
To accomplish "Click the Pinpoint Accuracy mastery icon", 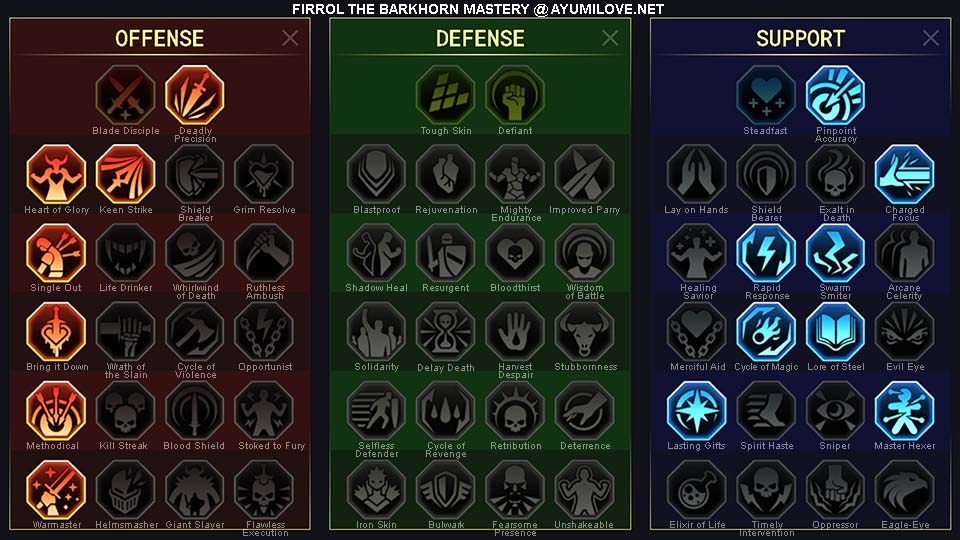I will 835,96.
